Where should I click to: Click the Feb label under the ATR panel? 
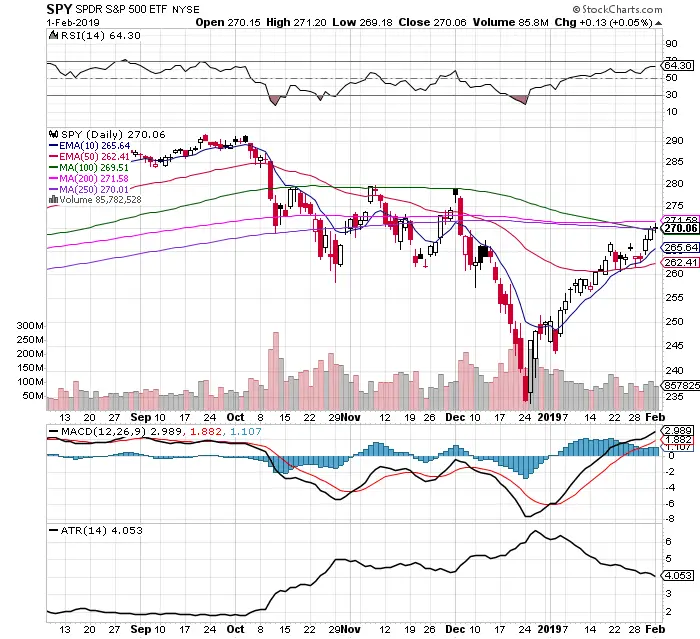click(x=655, y=629)
